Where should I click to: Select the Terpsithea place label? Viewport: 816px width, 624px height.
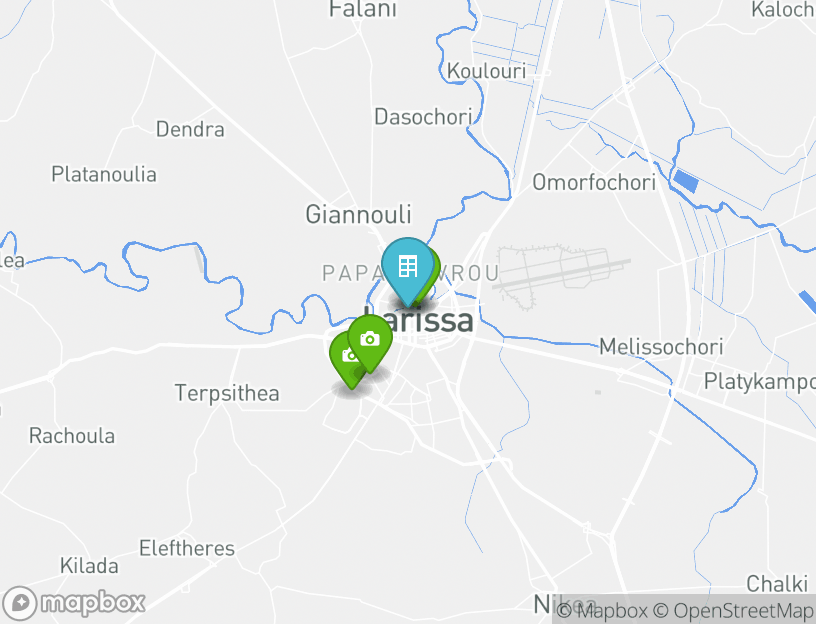(x=227, y=393)
